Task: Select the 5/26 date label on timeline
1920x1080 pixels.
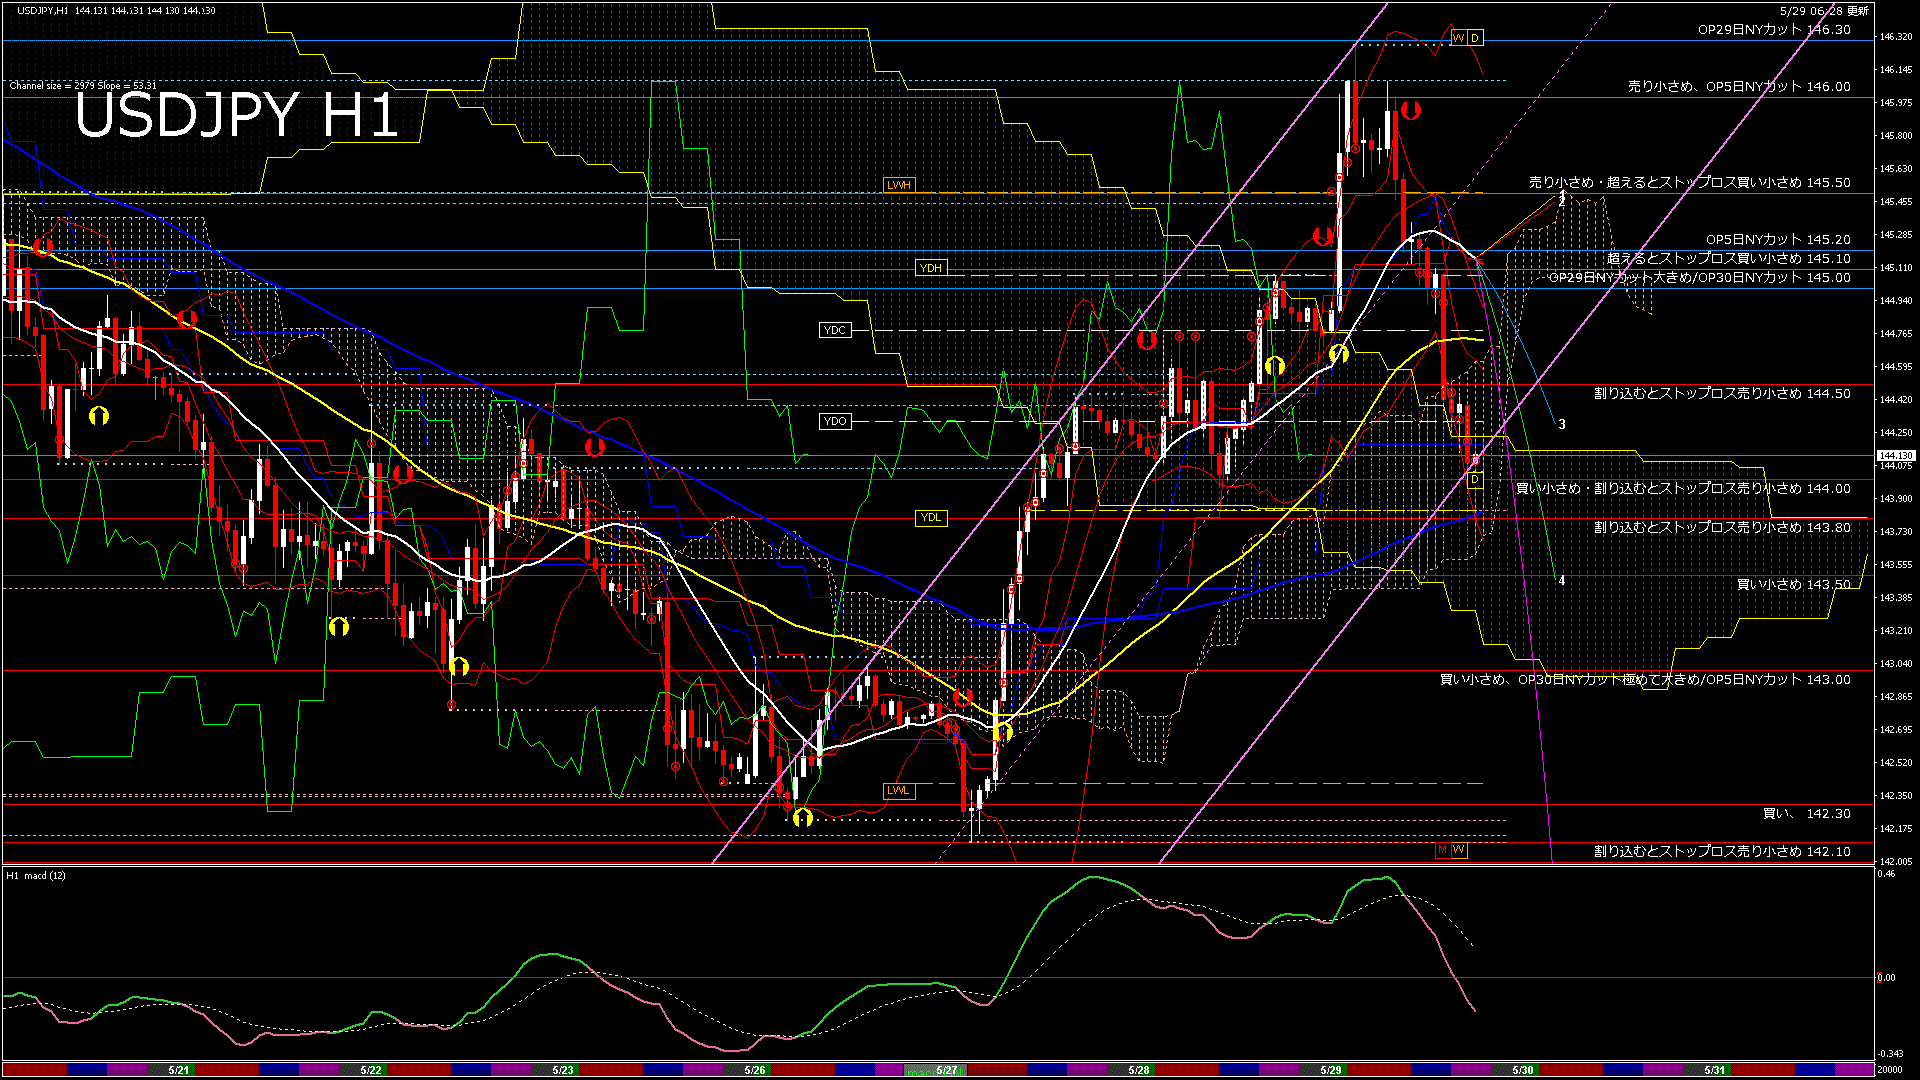Action: click(755, 1070)
